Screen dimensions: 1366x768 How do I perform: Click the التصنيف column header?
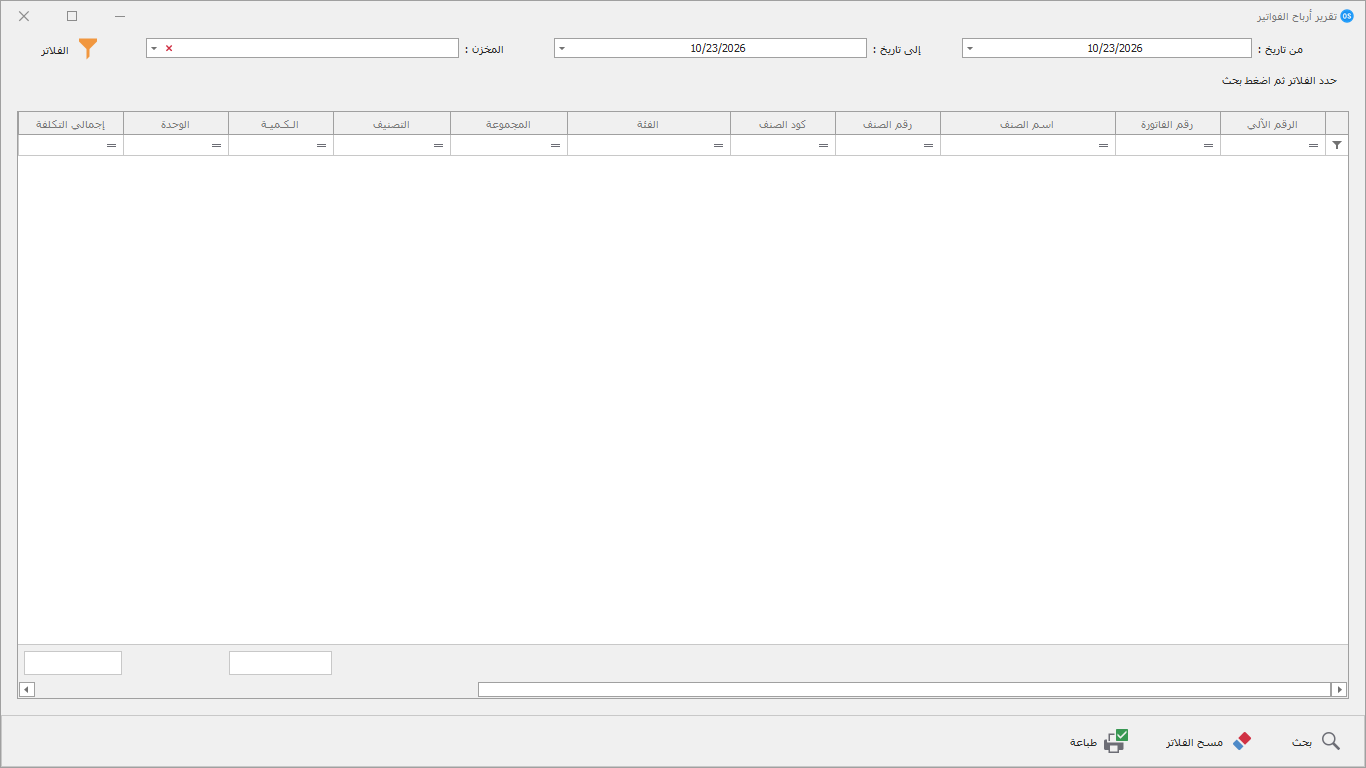(x=392, y=124)
